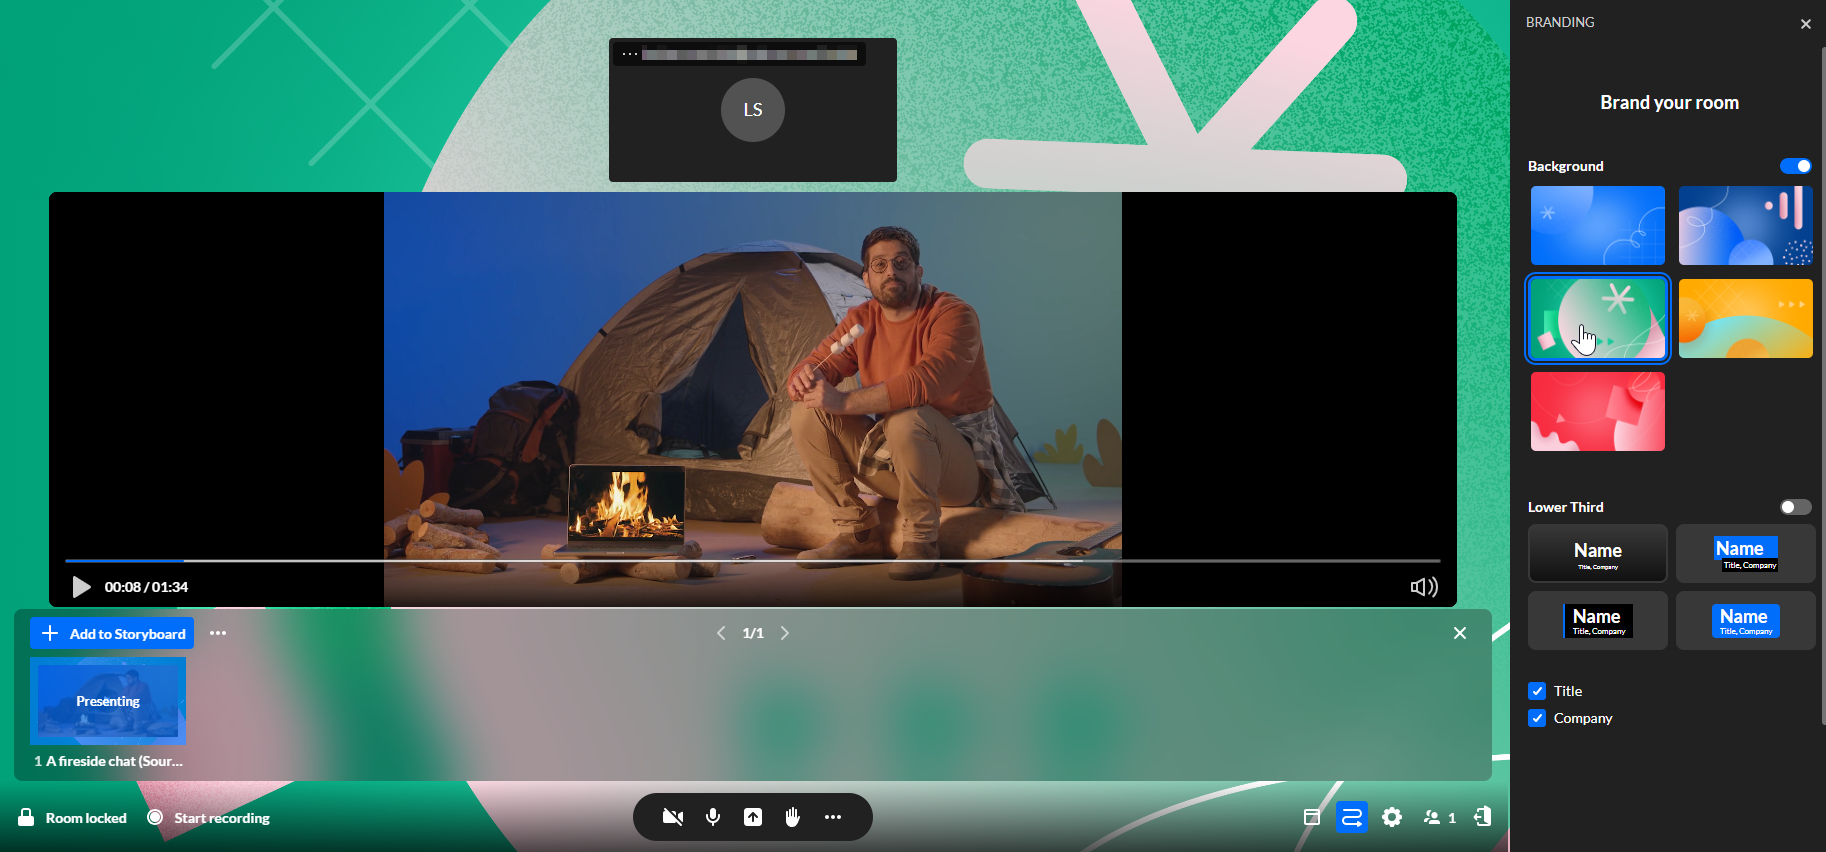Click the 'Brand your room' heading
Viewport: 1826px width, 852px height.
(x=1669, y=102)
